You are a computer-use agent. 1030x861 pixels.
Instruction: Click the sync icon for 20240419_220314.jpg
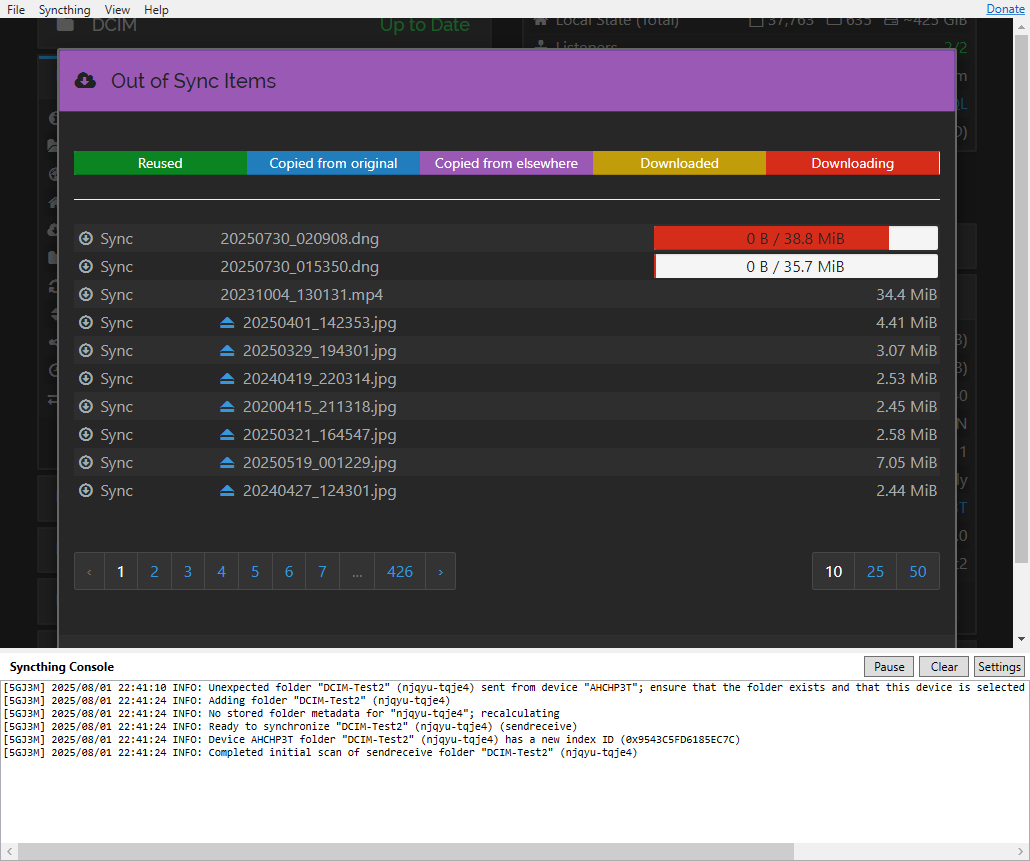86,378
